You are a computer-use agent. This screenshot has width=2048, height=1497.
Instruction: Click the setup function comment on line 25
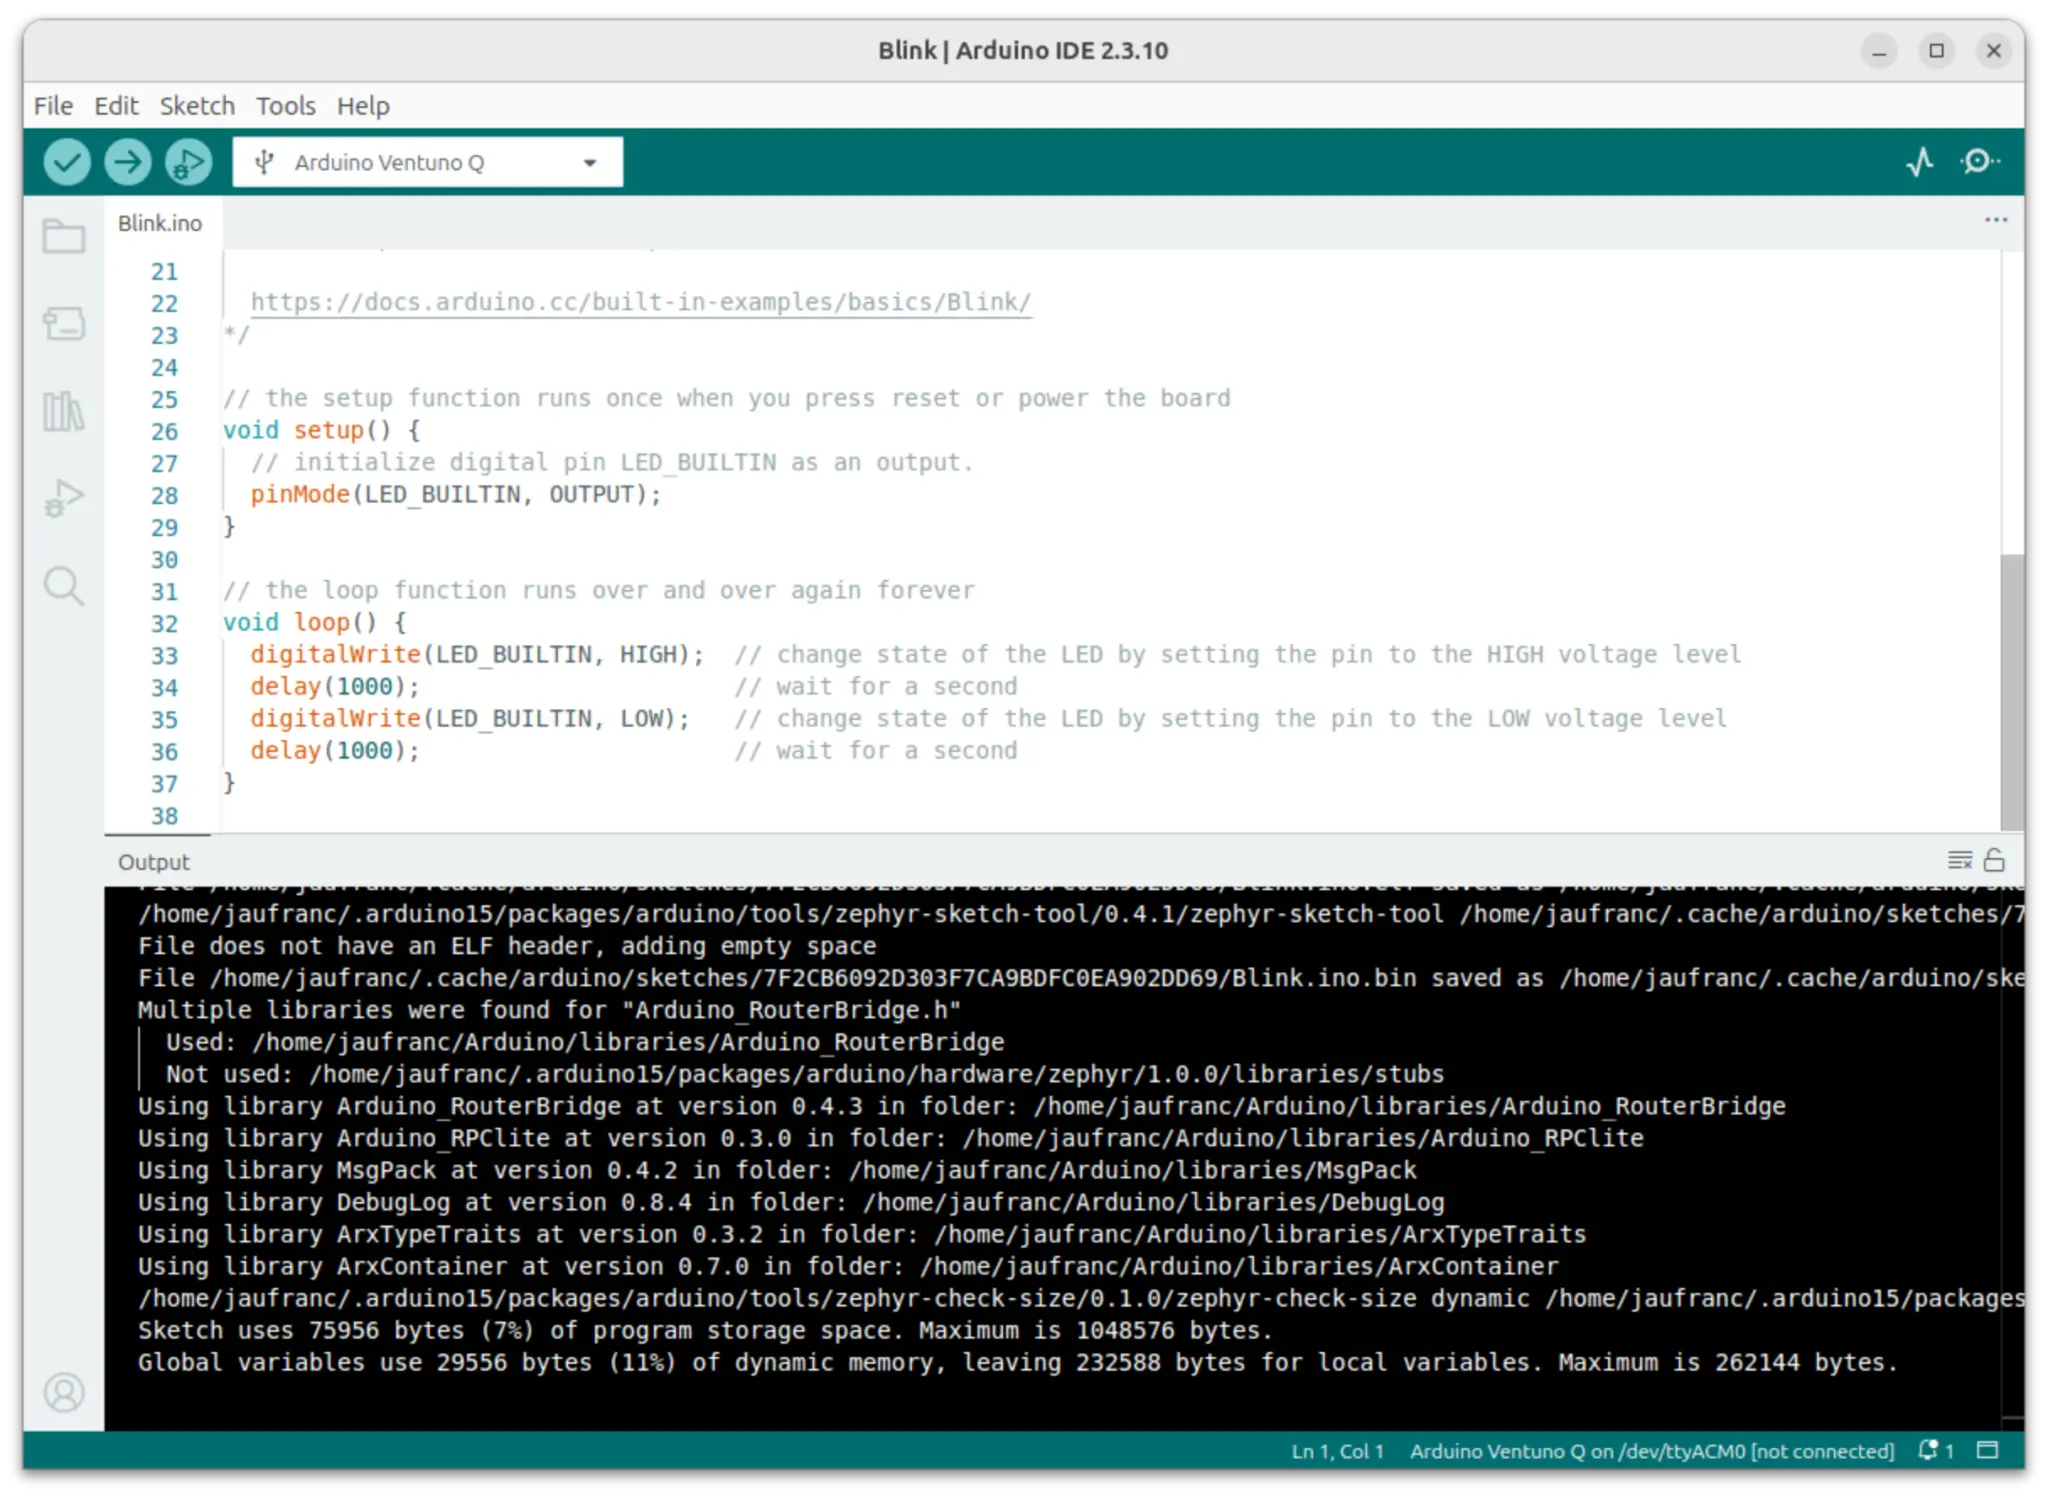pyautogui.click(x=727, y=398)
